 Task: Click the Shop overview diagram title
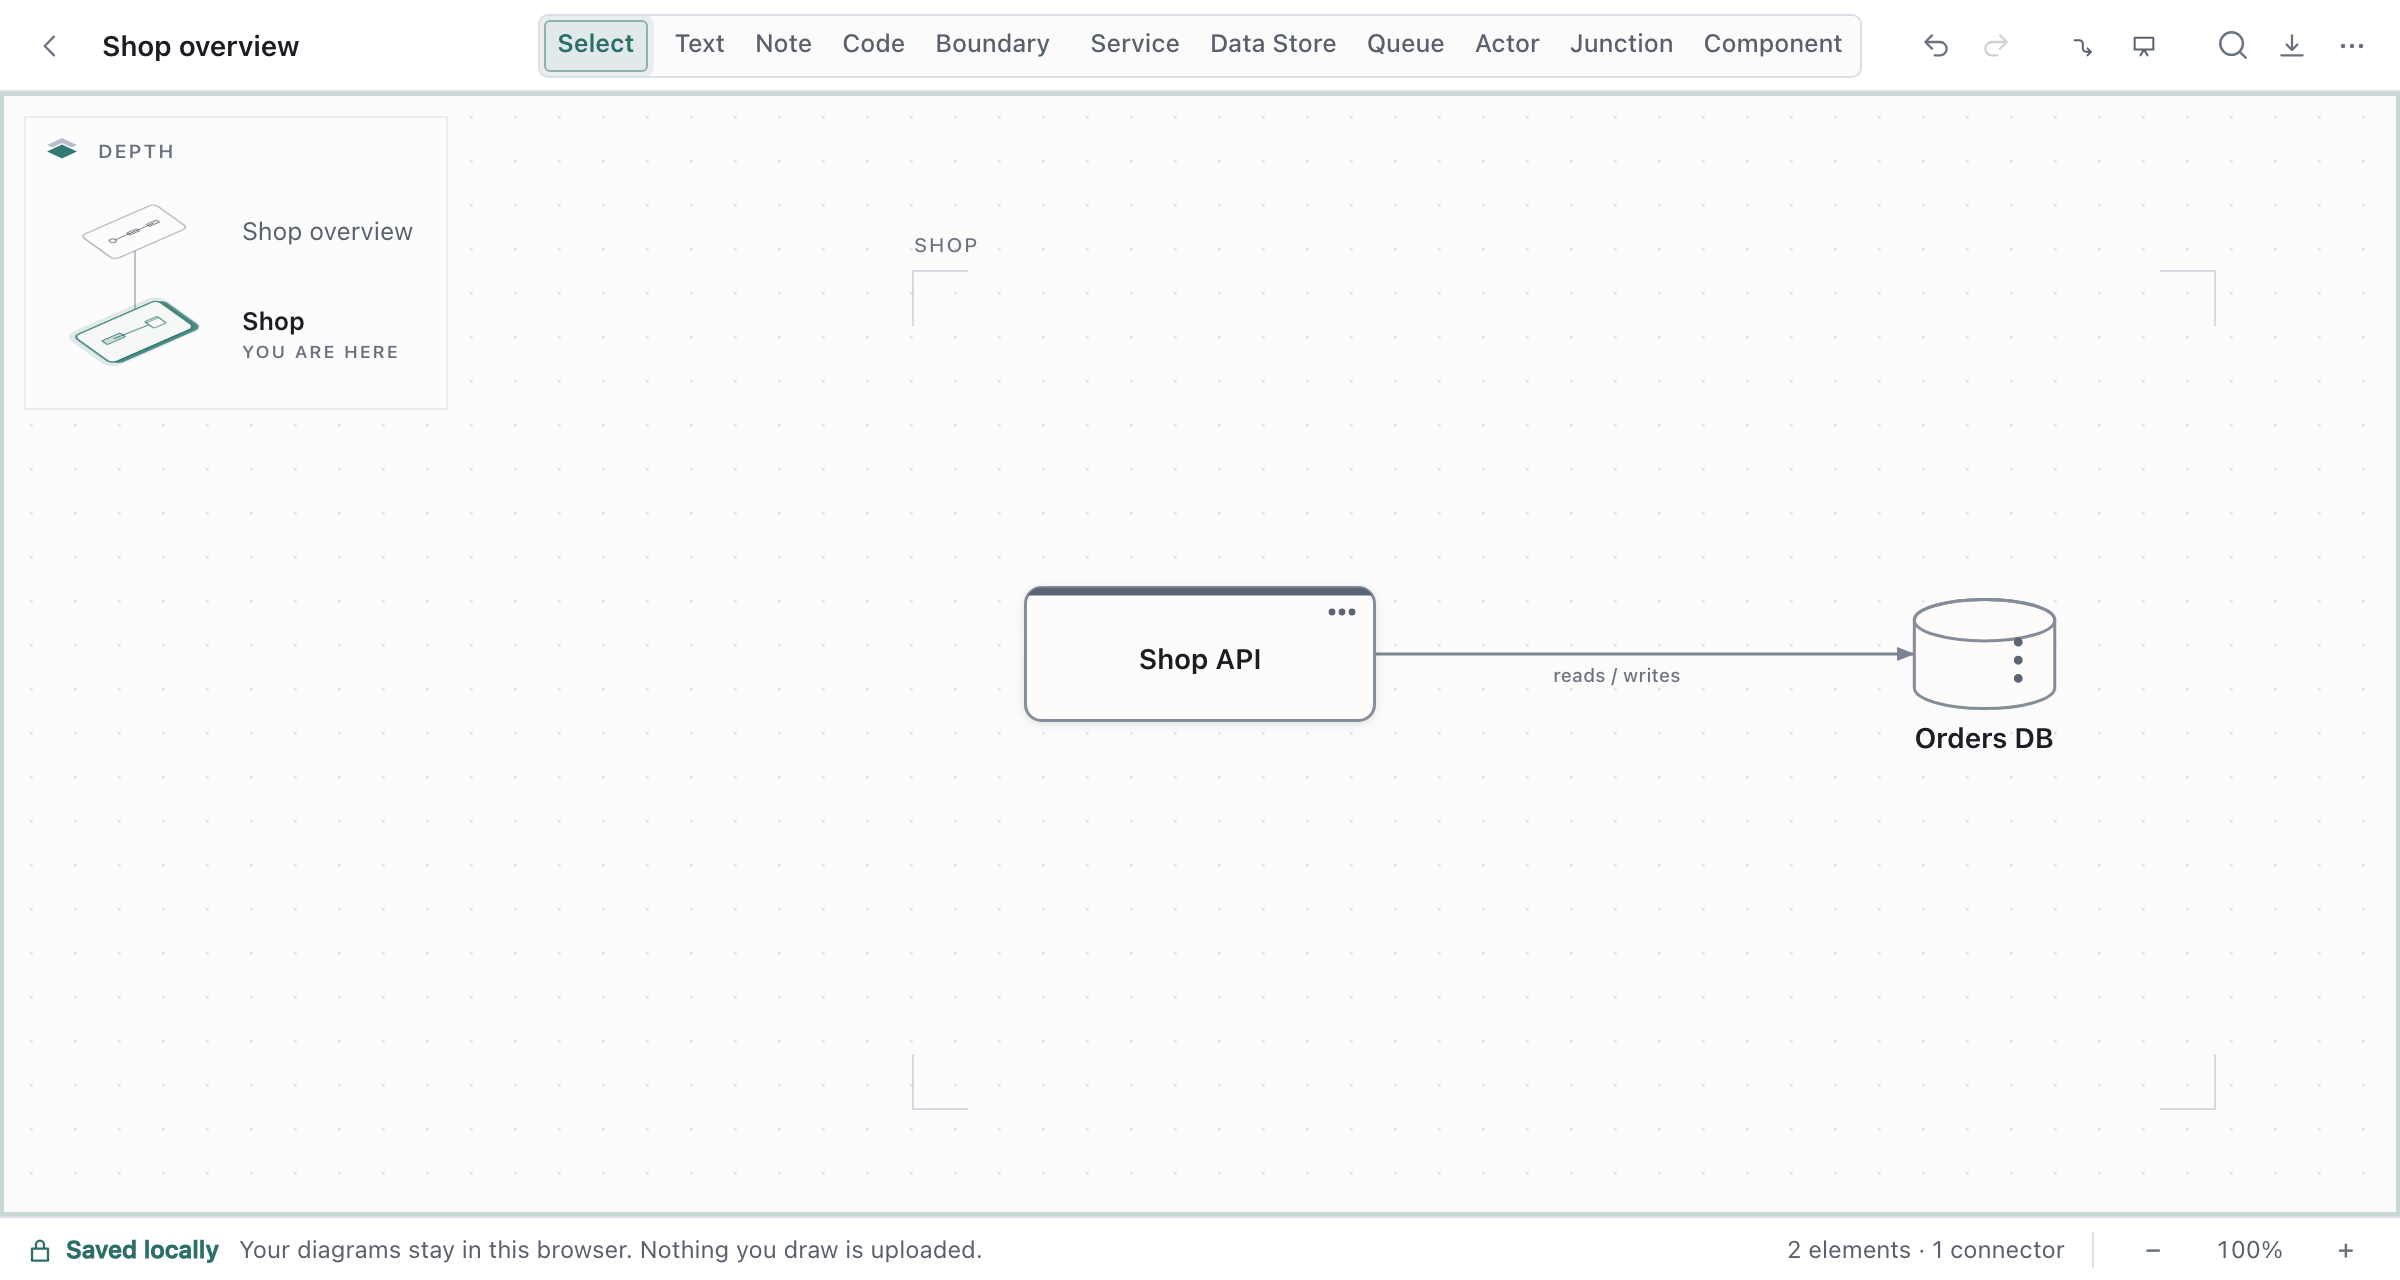point(200,46)
